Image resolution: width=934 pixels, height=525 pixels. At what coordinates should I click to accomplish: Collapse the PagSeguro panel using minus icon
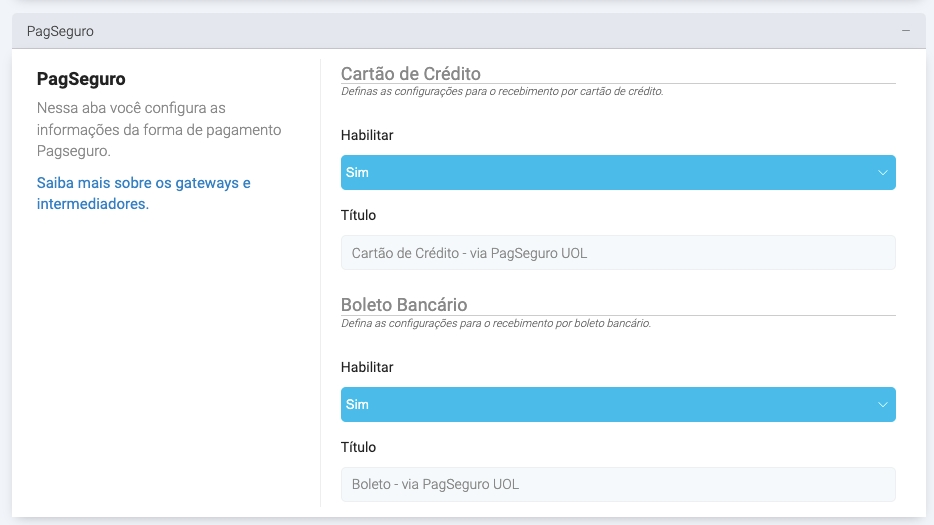coord(906,31)
